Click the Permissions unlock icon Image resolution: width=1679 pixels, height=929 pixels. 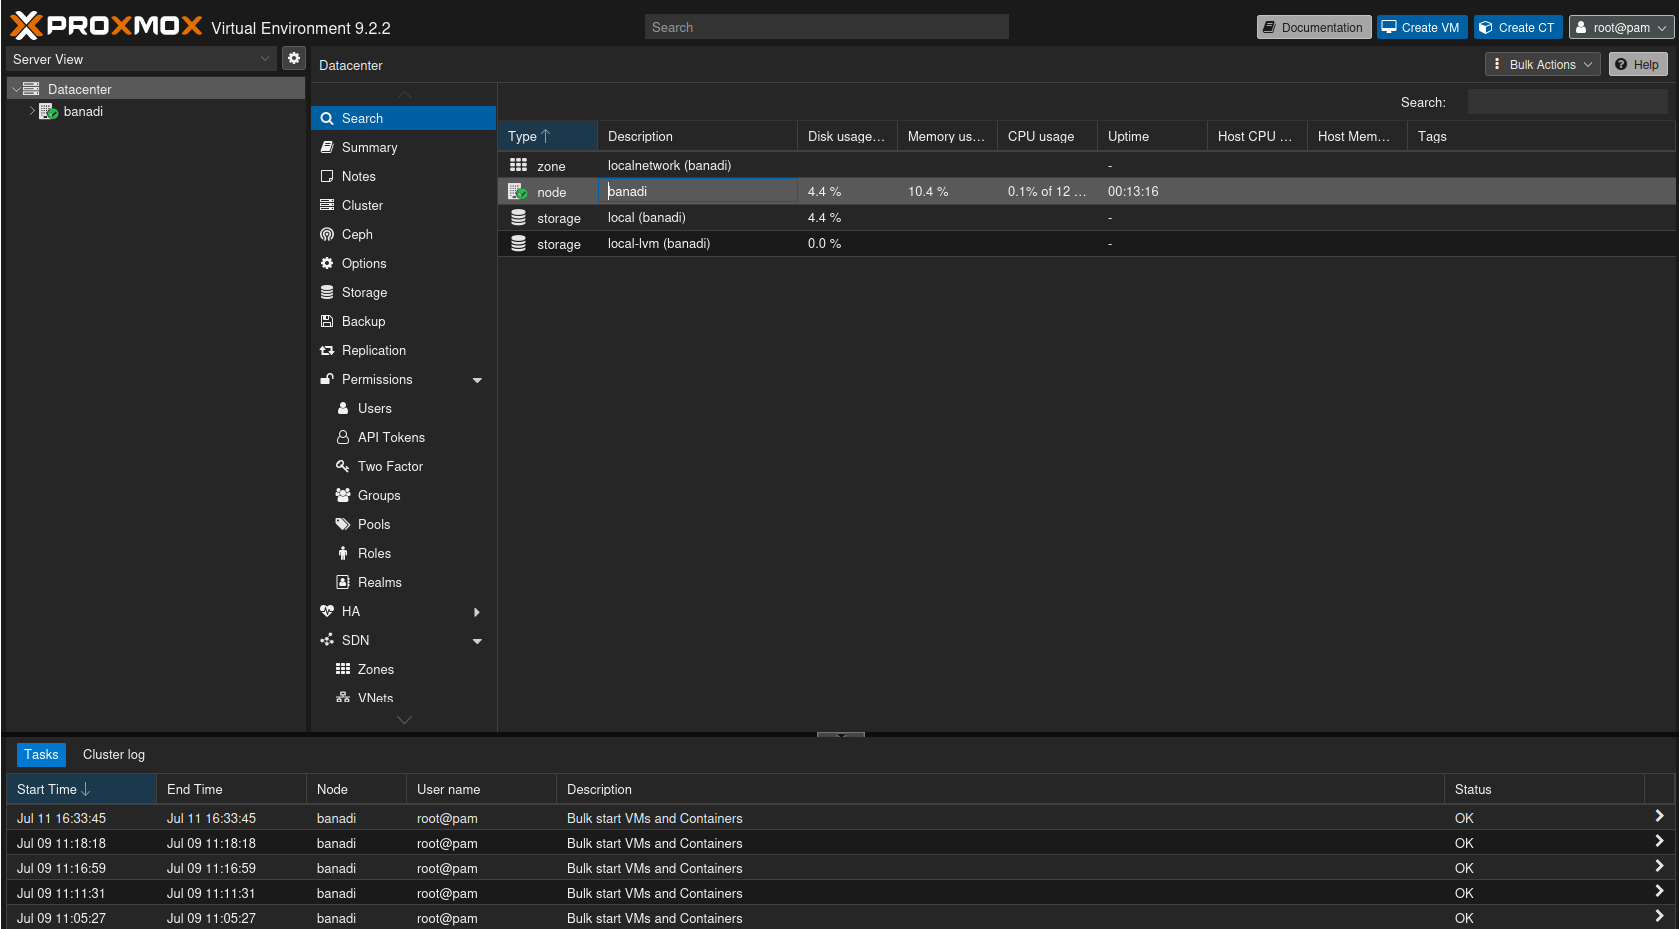327,379
